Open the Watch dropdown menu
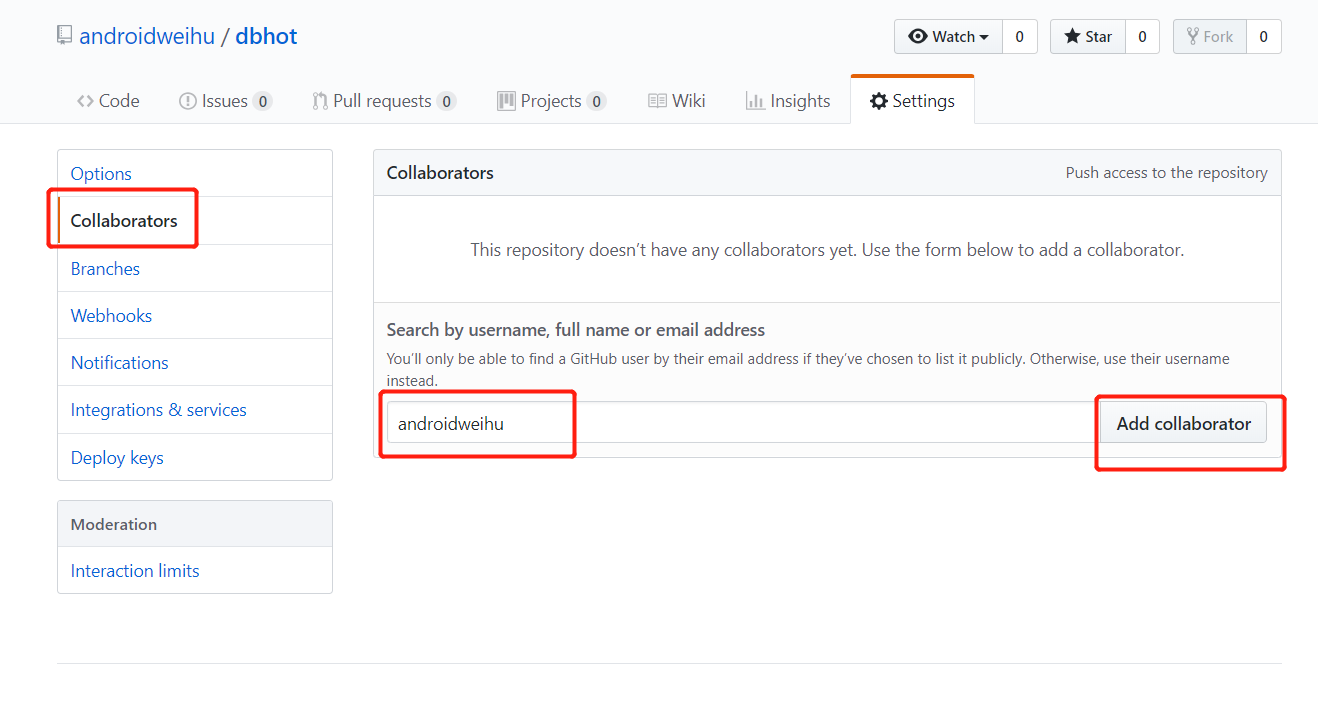This screenshot has width=1318, height=701. point(948,37)
